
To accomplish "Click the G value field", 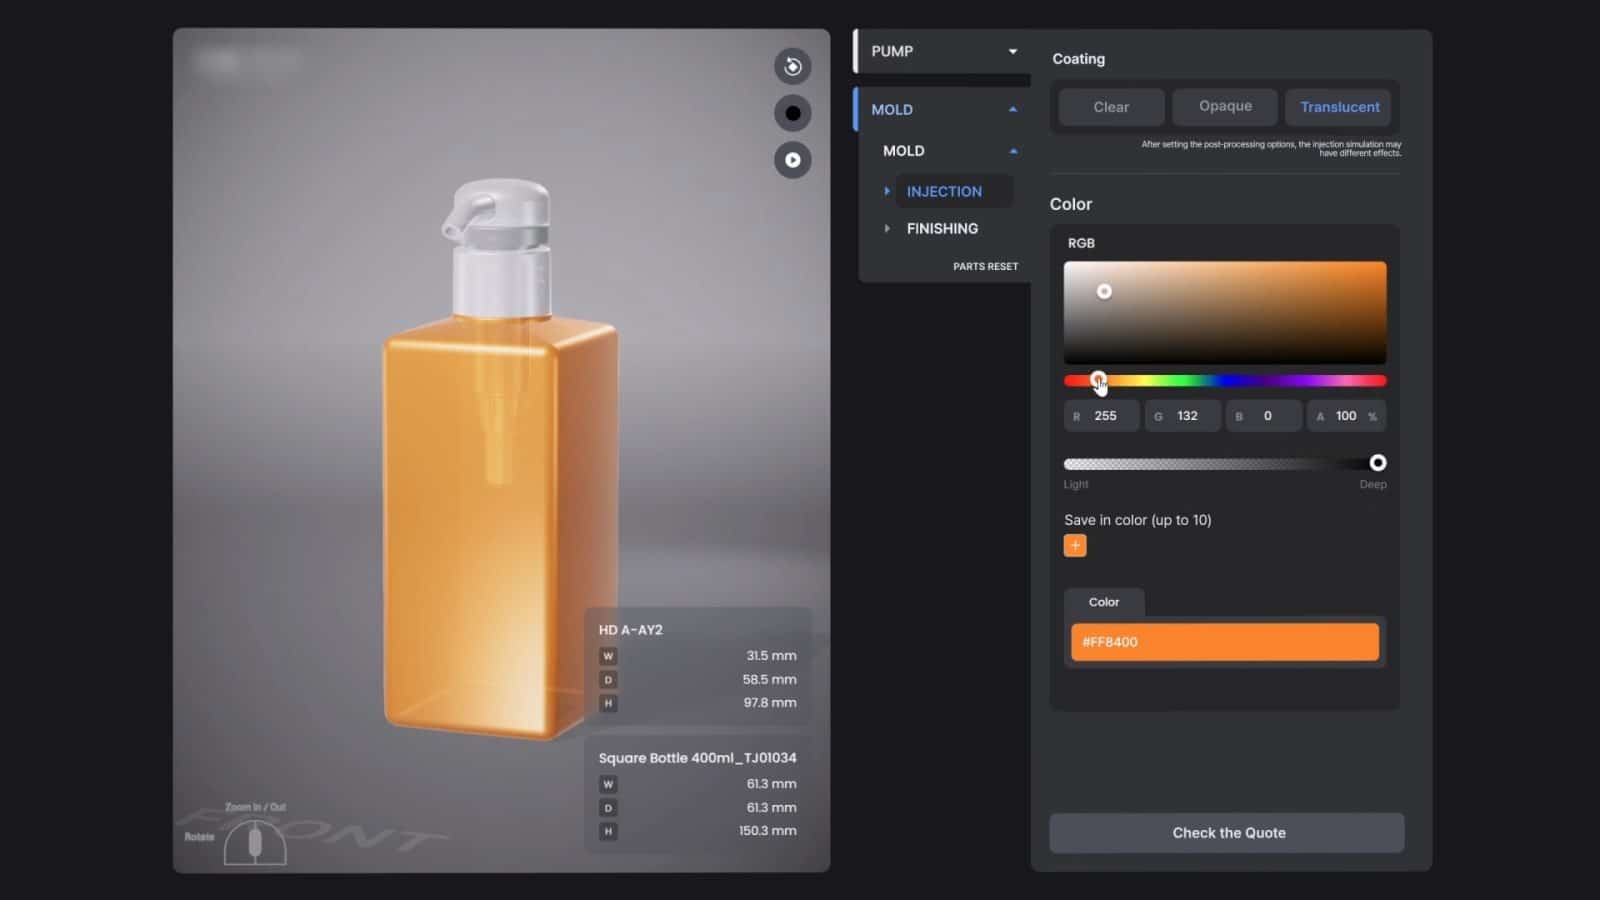I will click(1183, 416).
